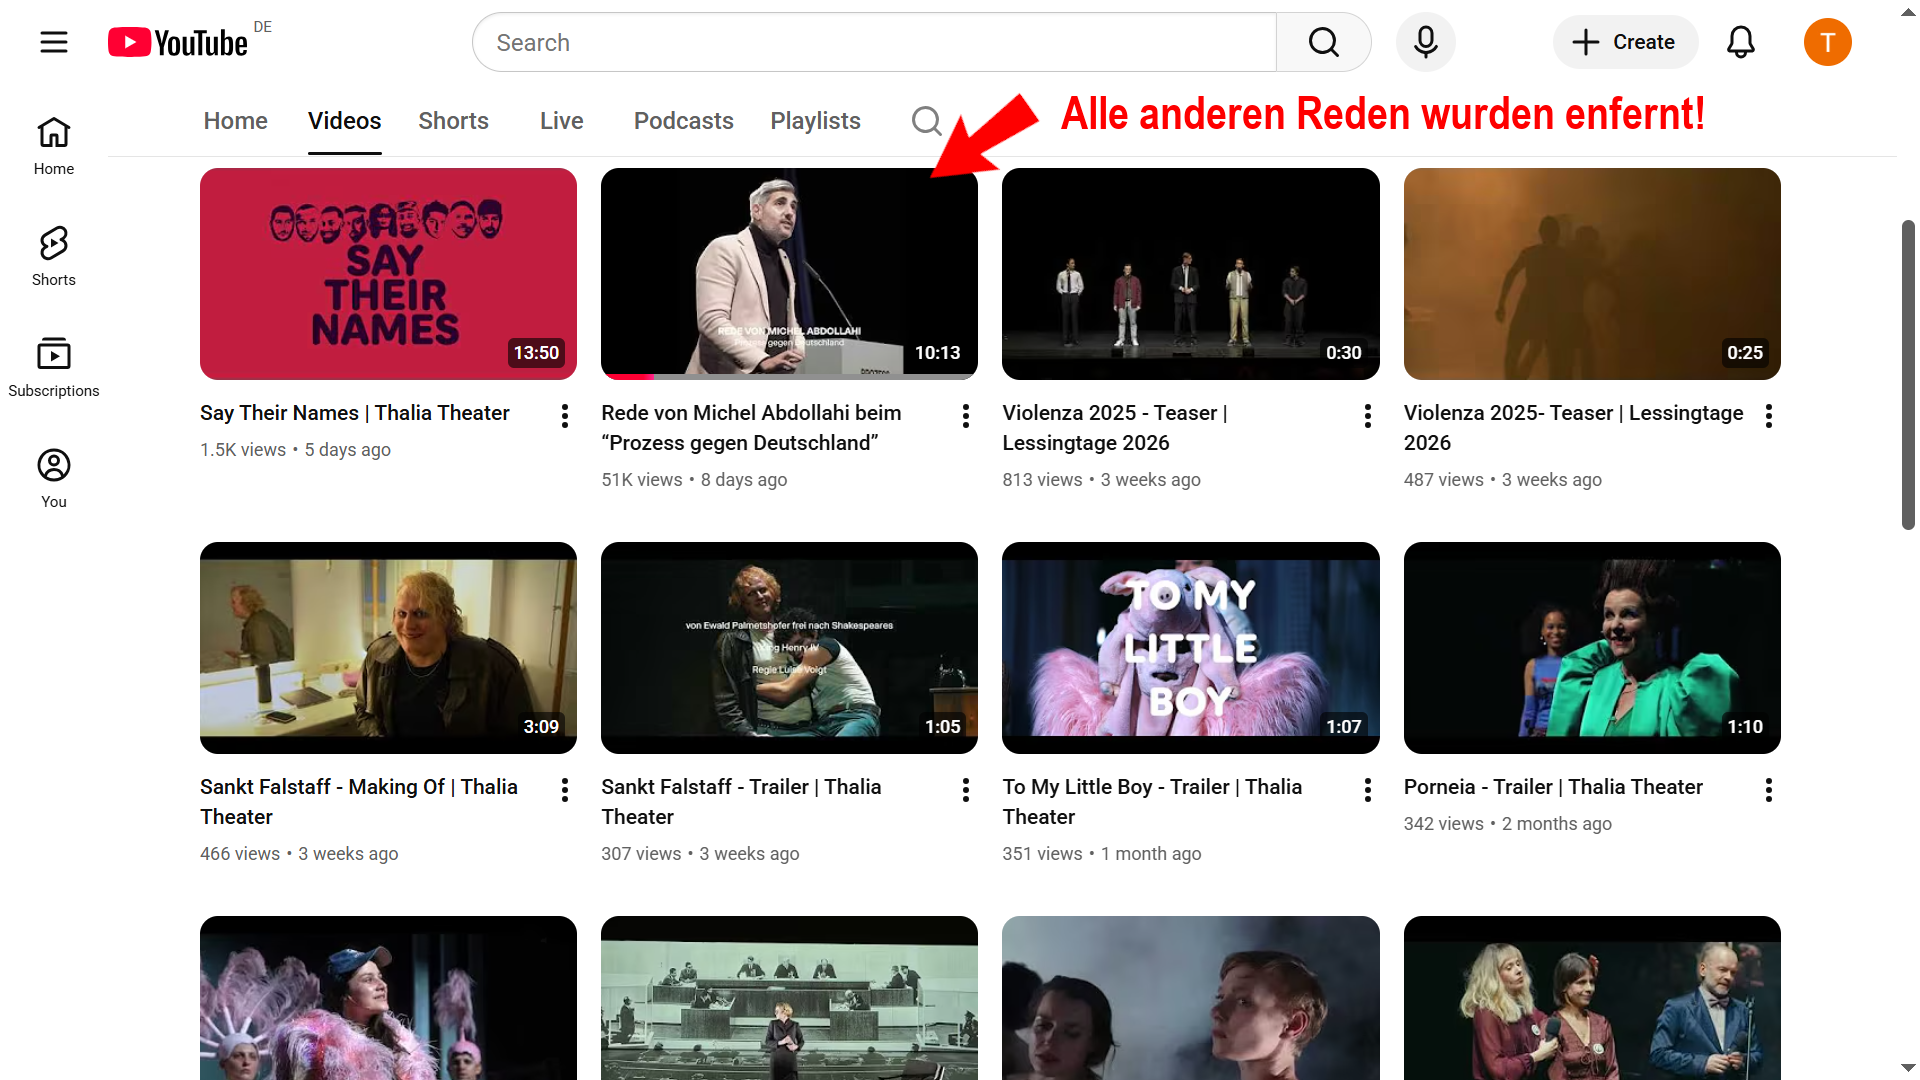Open the orange T account avatar menu

tap(1827, 42)
